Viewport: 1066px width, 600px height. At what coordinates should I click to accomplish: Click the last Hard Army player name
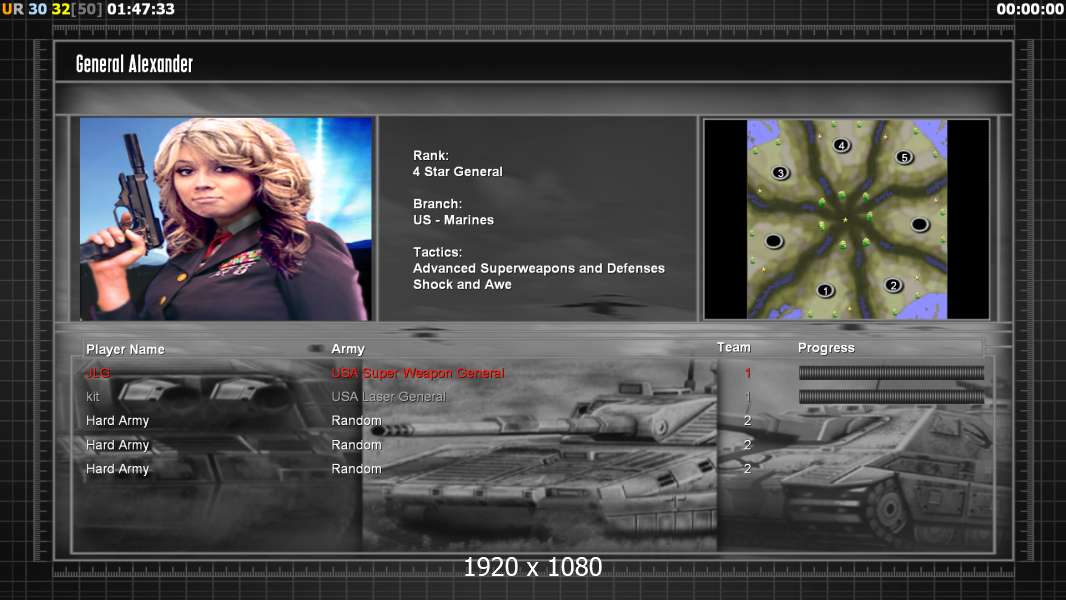click(x=117, y=469)
